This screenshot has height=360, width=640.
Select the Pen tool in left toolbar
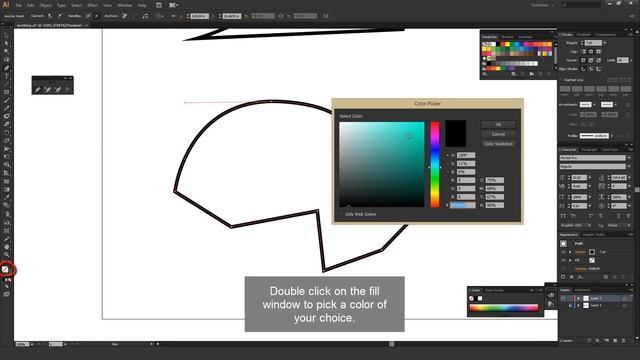pyautogui.click(x=6, y=68)
